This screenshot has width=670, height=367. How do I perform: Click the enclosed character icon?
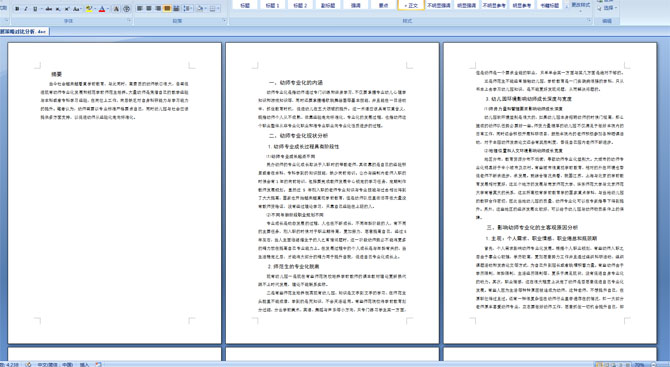pos(126,9)
